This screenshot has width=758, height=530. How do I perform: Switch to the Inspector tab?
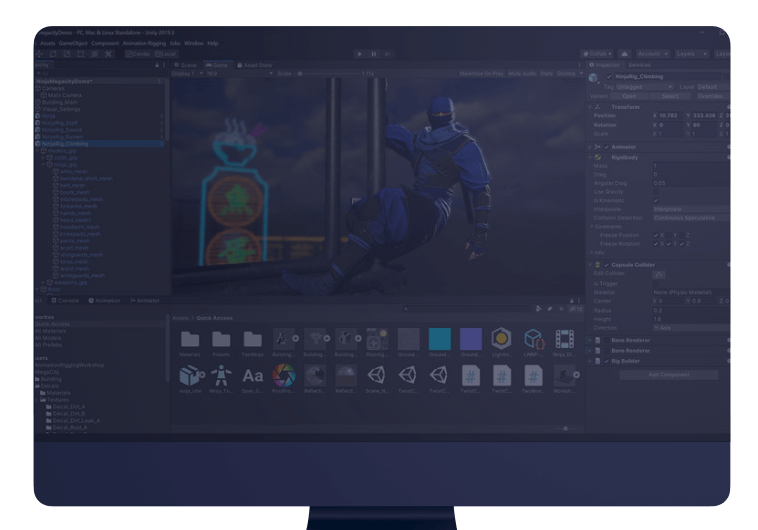(604, 65)
